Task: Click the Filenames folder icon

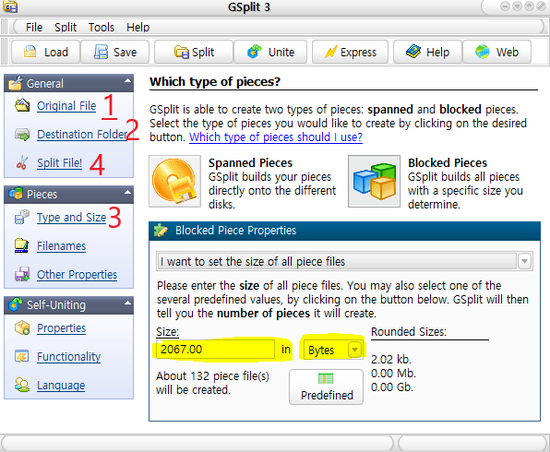Action: (x=22, y=245)
